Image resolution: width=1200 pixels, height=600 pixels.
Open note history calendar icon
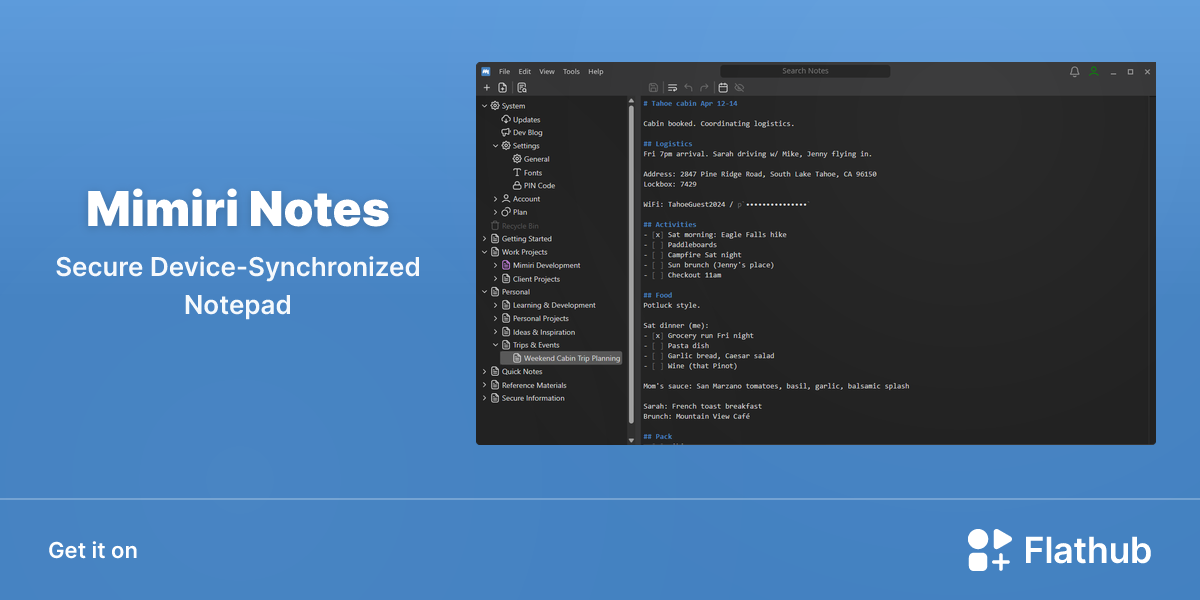723,88
